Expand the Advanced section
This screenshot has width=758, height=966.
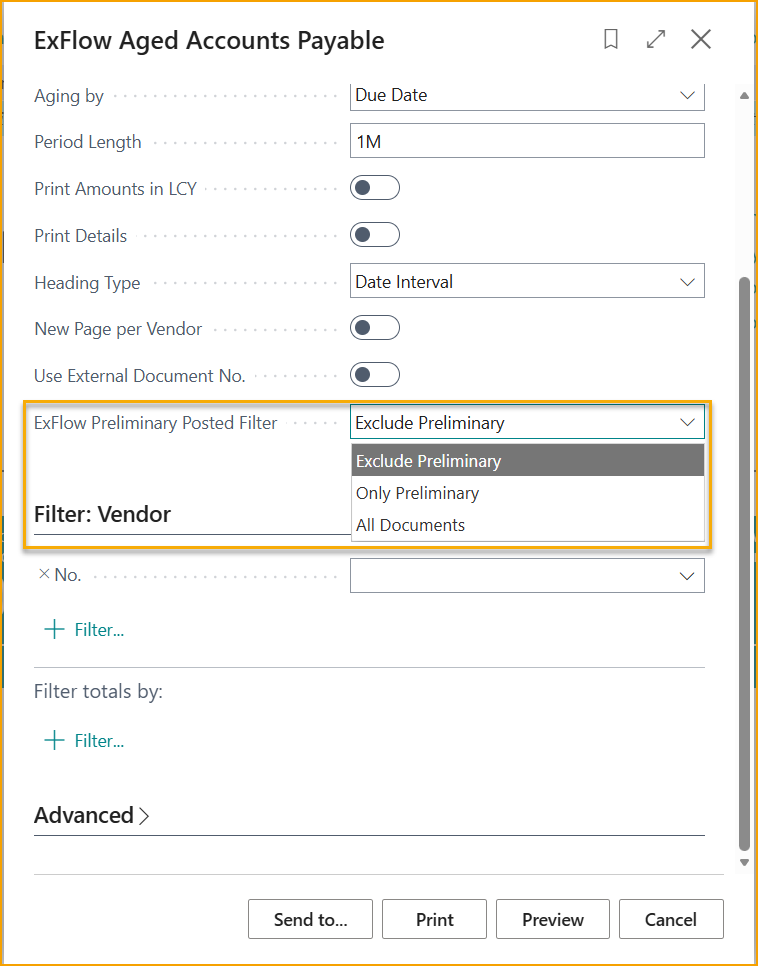click(x=91, y=815)
